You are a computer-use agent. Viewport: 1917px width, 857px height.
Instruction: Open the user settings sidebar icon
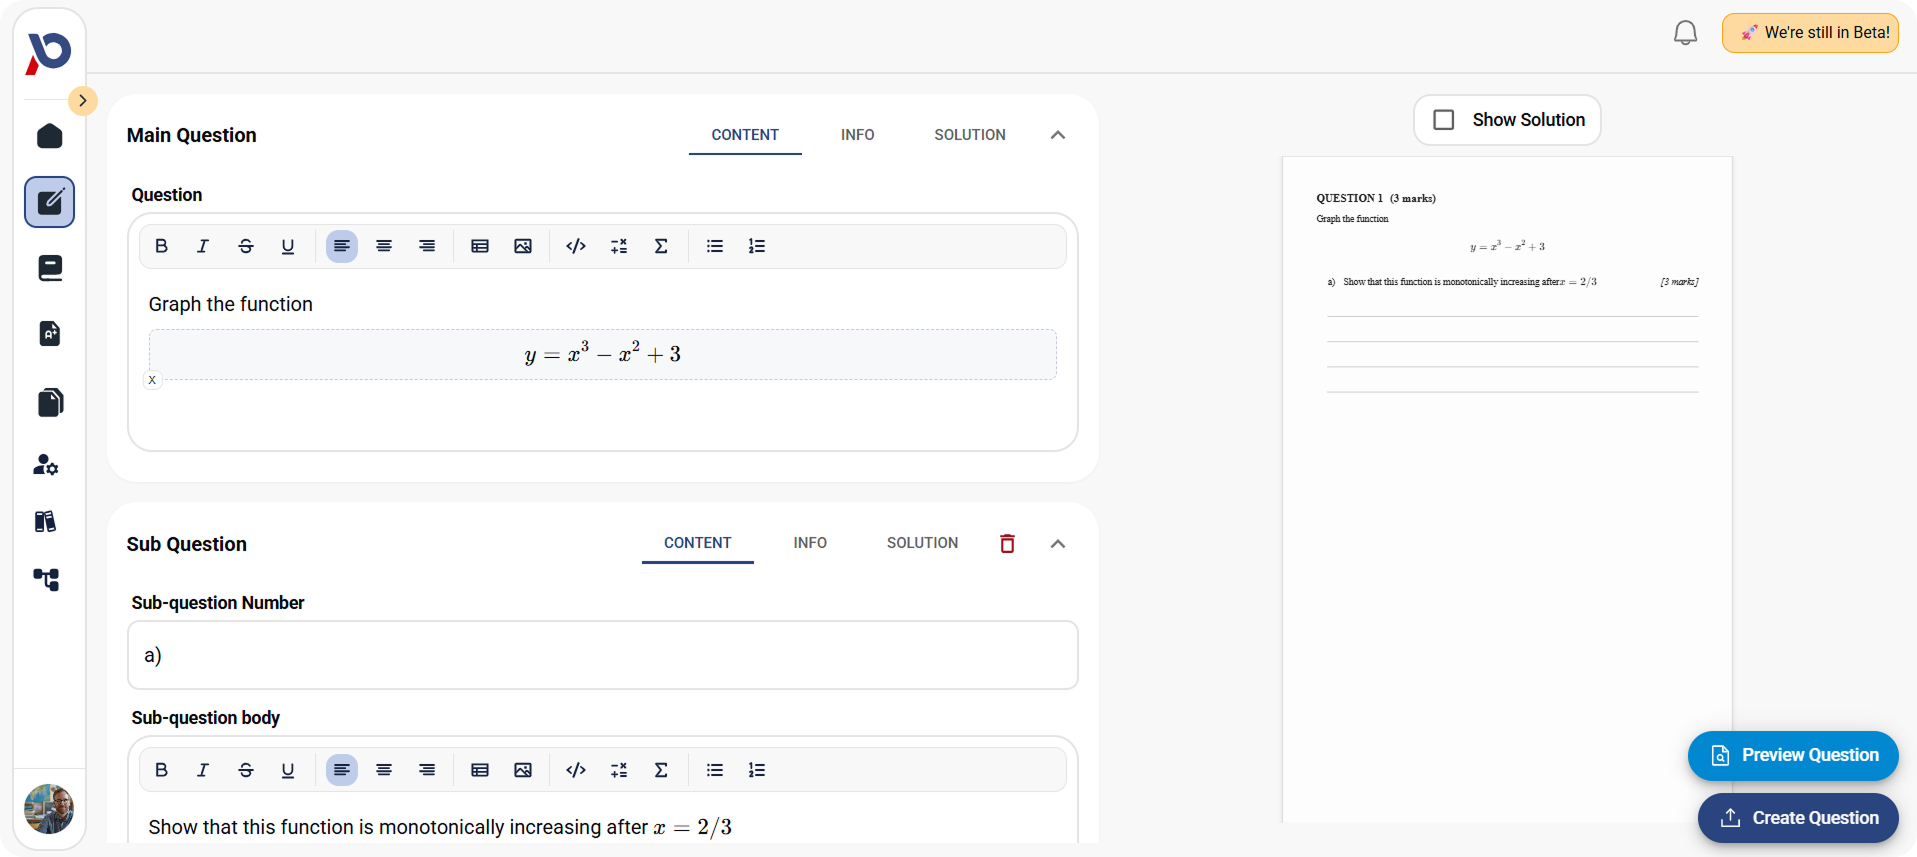click(46, 465)
